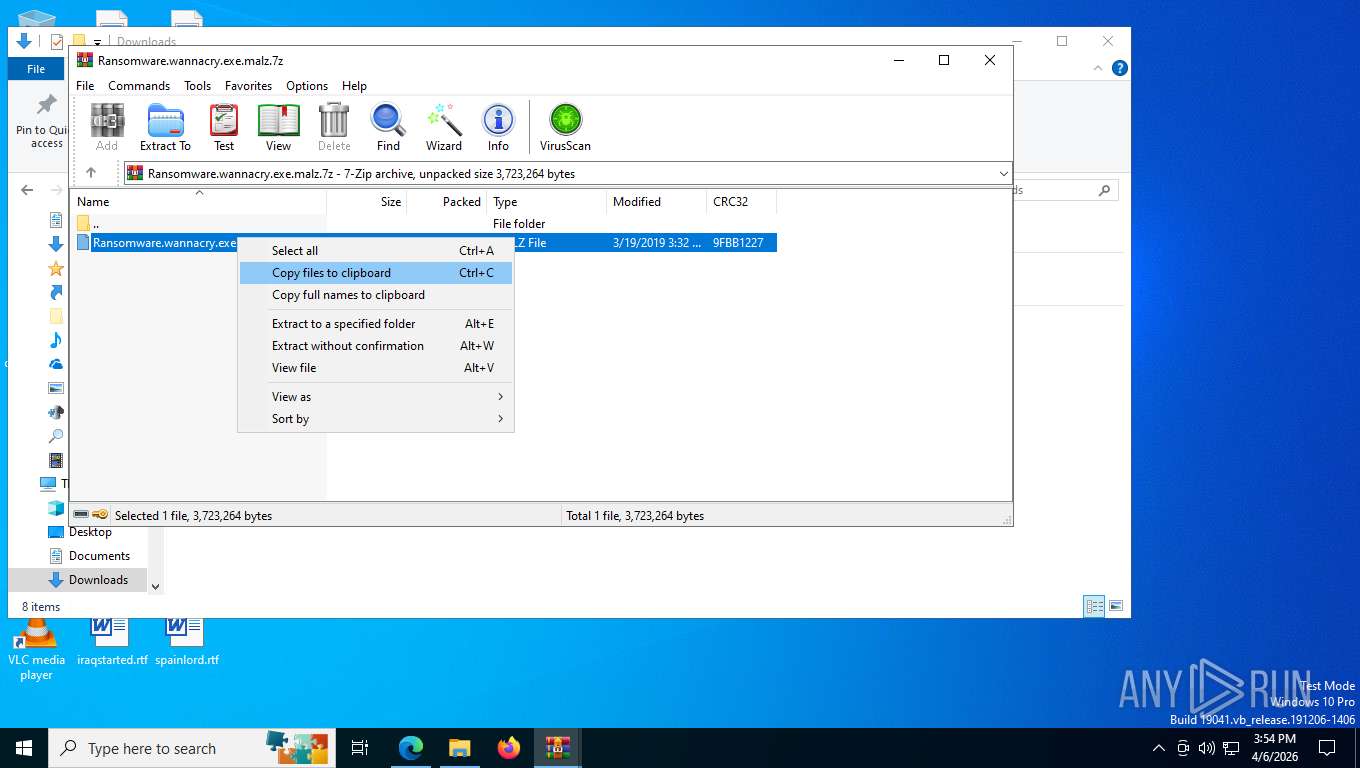1360x768 pixels.
Task: Sort by the CRC32 column header
Action: point(741,202)
